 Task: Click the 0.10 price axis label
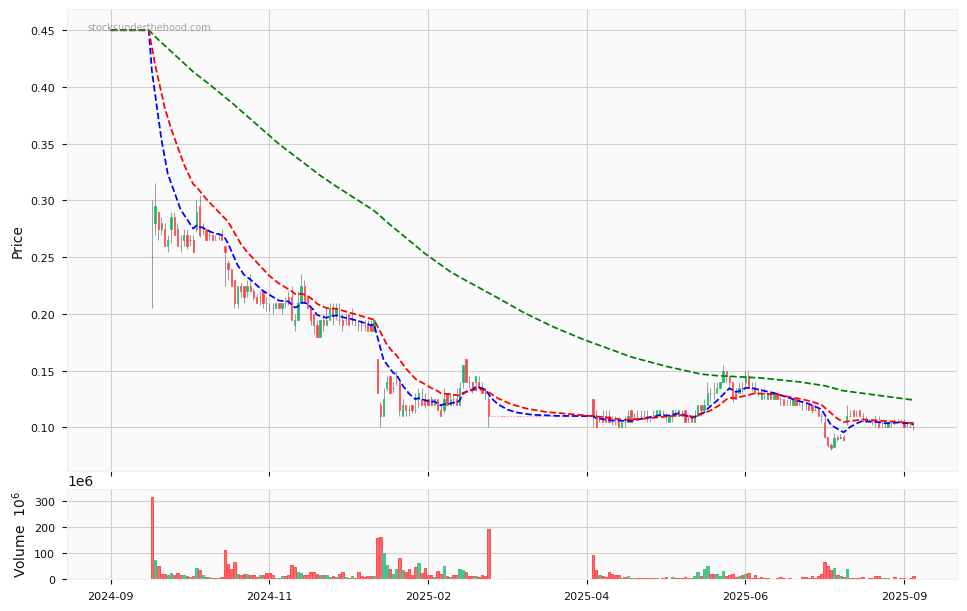point(43,428)
